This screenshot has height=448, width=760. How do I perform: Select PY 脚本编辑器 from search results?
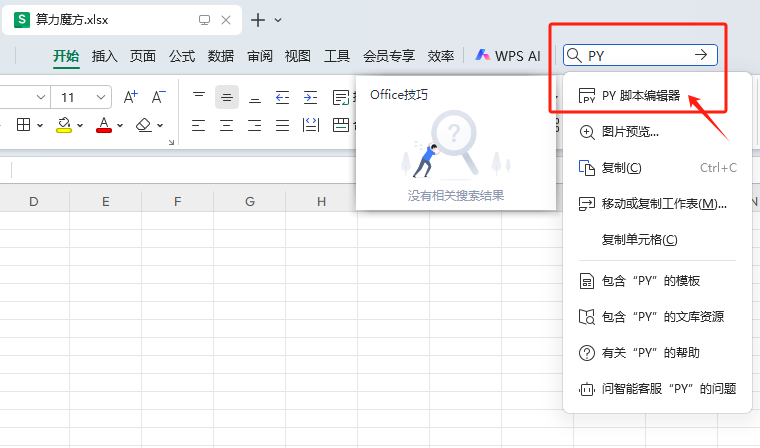pyautogui.click(x=640, y=96)
